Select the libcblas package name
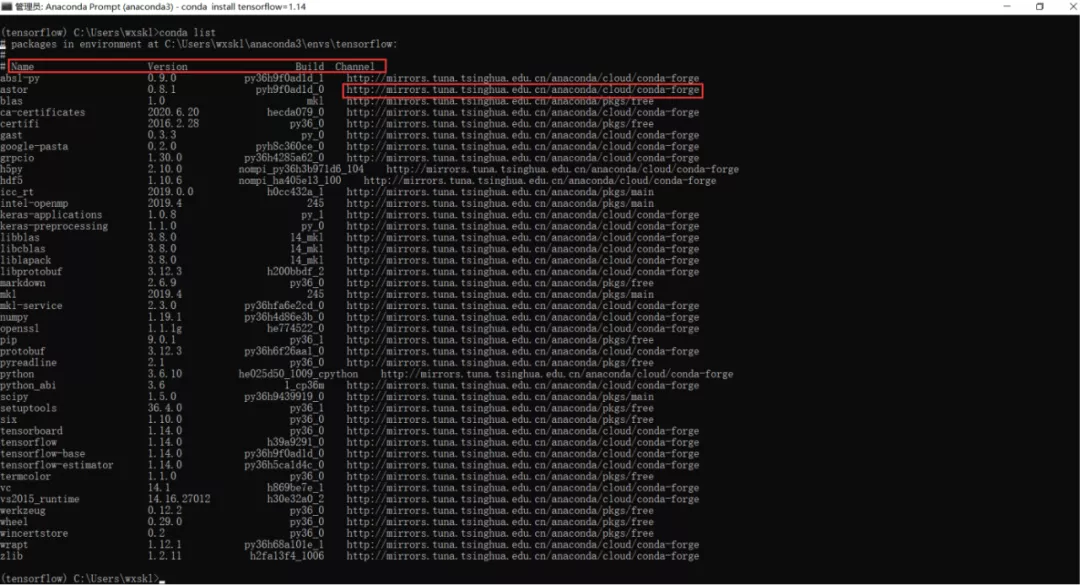 (23, 249)
